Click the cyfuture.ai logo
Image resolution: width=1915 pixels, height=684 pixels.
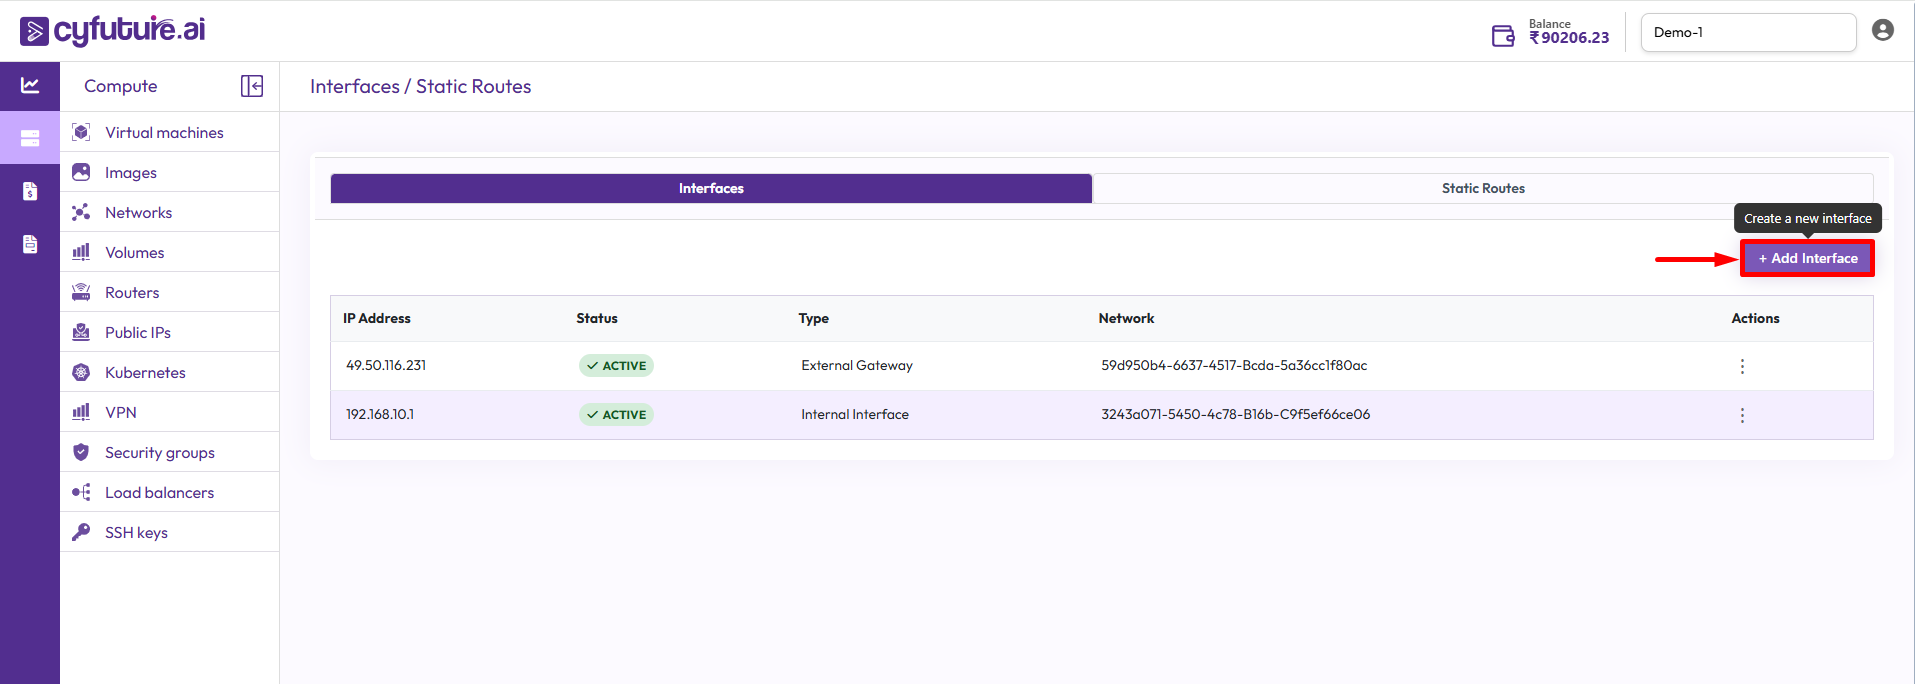(113, 31)
